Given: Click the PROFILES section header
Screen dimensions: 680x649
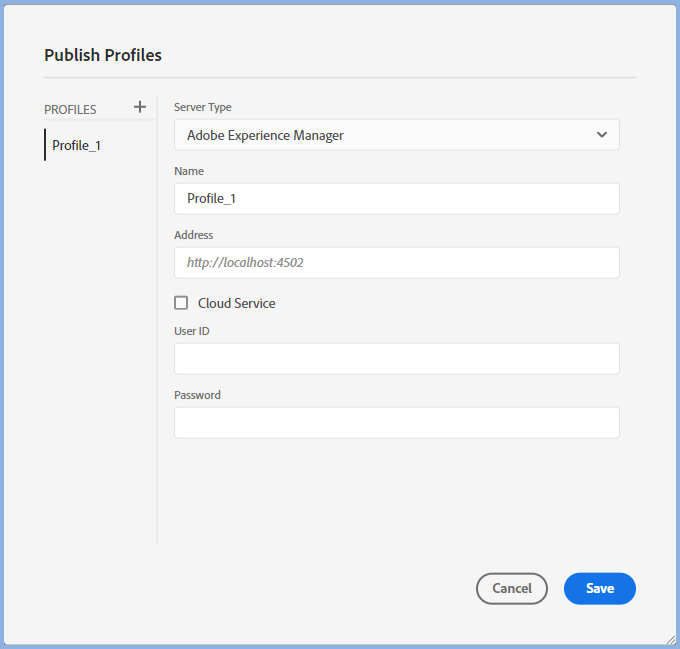Looking at the screenshot, I should [x=70, y=109].
